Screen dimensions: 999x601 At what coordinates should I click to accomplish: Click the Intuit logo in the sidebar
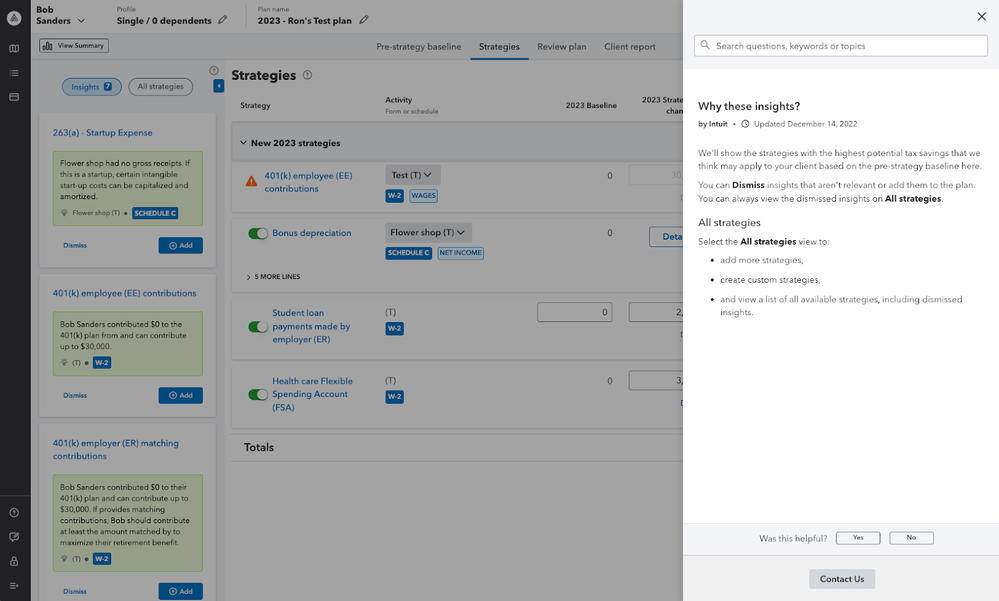coord(14,18)
